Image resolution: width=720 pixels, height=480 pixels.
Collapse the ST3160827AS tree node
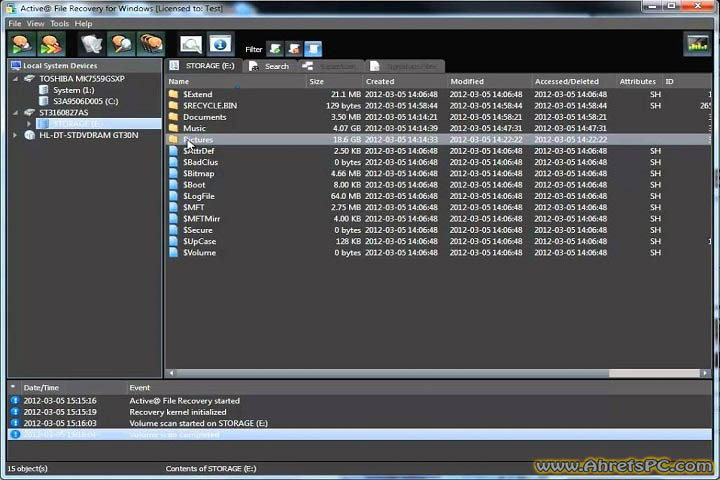(x=15, y=113)
